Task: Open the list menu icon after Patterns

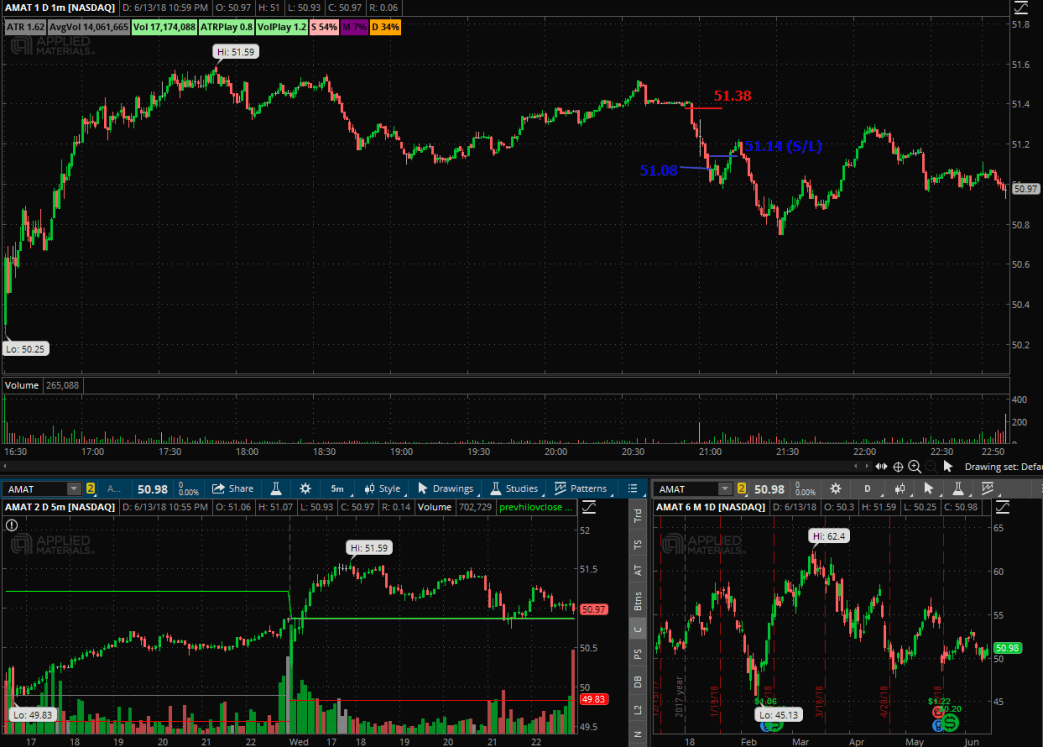Action: tap(631, 489)
